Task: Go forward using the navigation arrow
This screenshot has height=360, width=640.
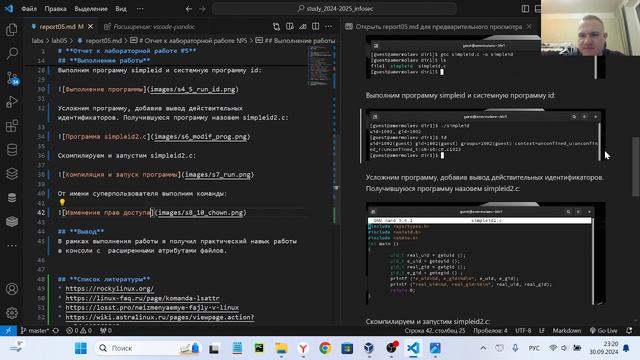Action: click(x=202, y=9)
